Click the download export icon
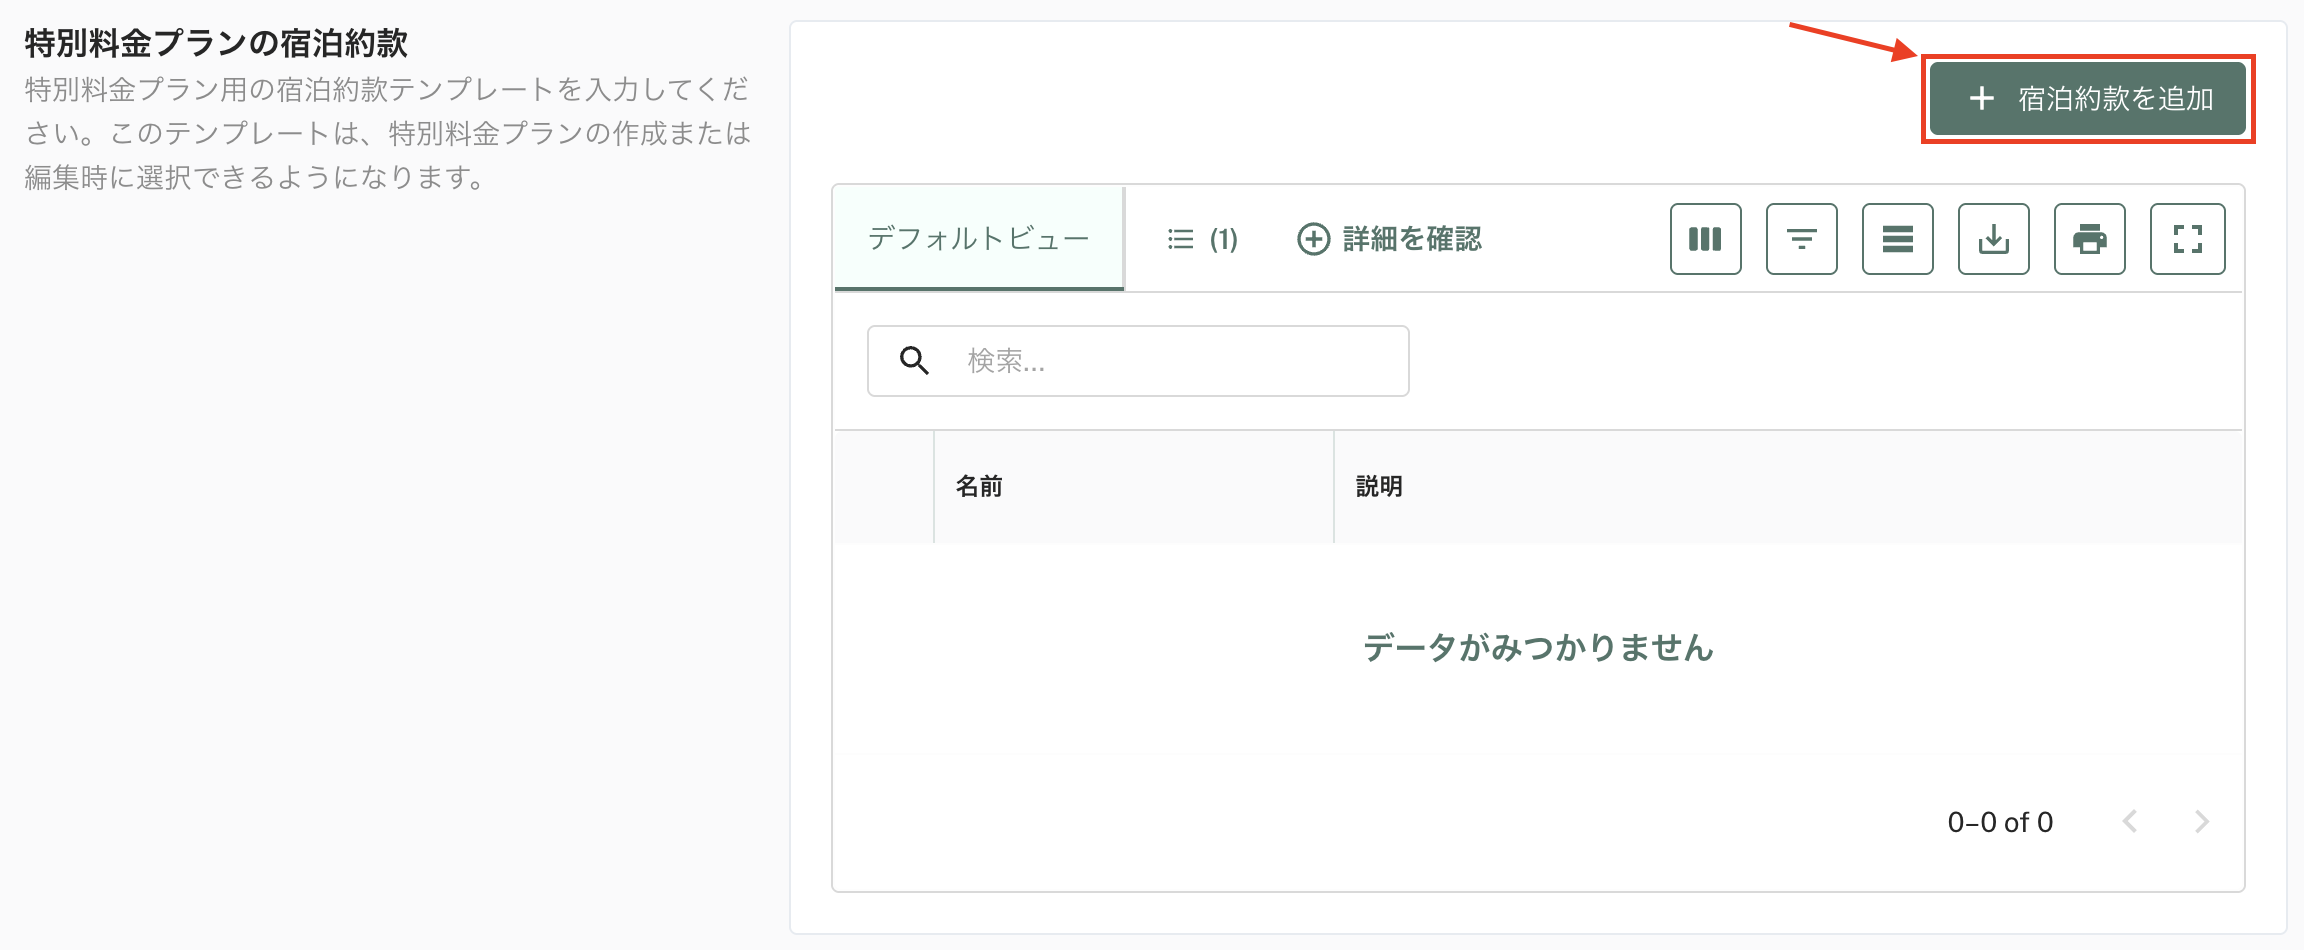The image size is (2304, 950). [1994, 239]
